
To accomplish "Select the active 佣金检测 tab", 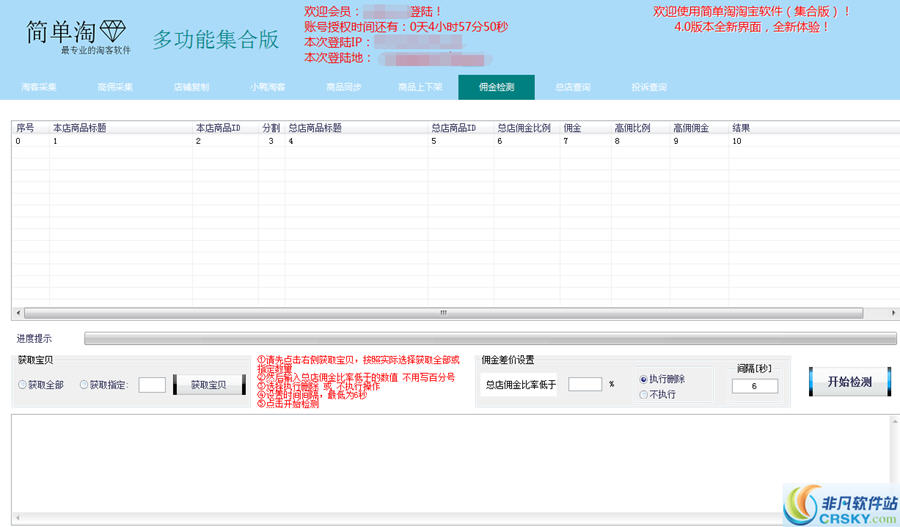I will pos(496,87).
